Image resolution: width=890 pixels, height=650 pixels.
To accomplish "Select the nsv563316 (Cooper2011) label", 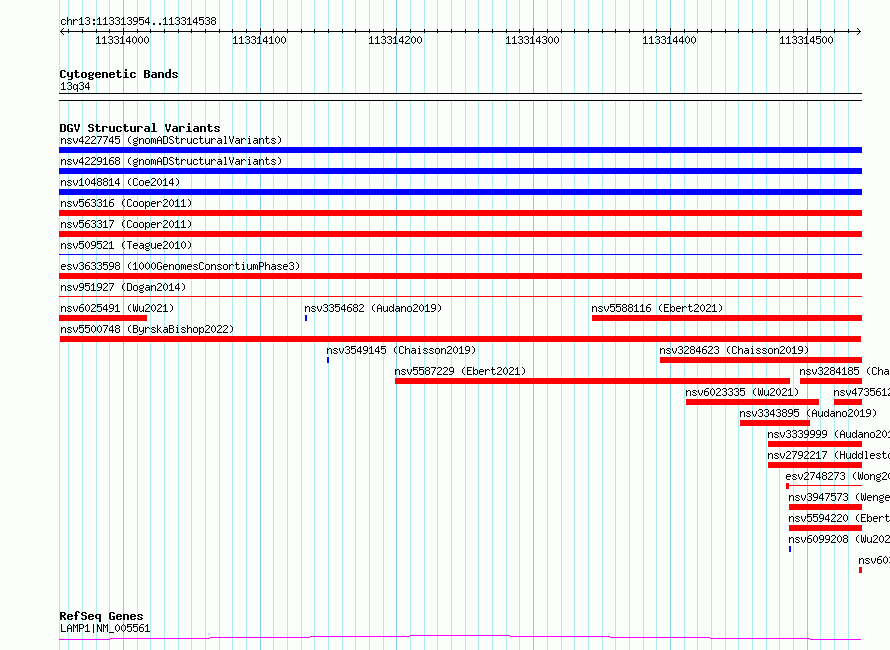I will coord(126,203).
